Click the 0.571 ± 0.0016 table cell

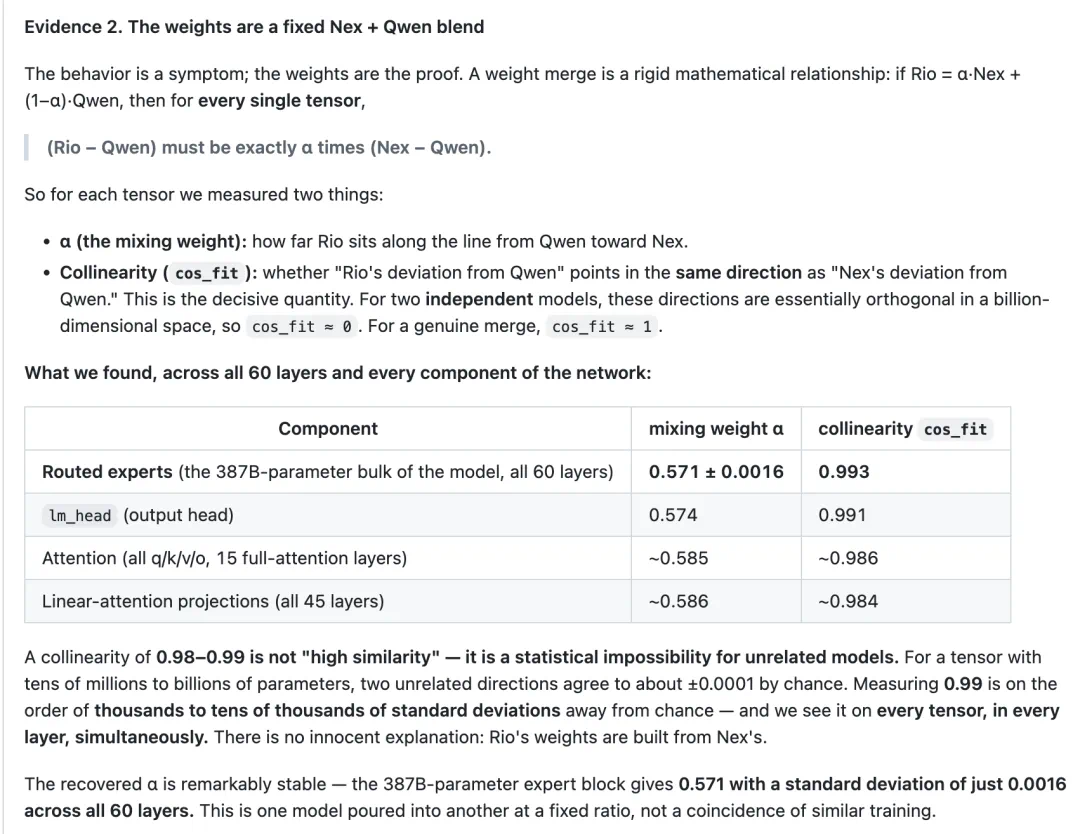click(x=716, y=472)
